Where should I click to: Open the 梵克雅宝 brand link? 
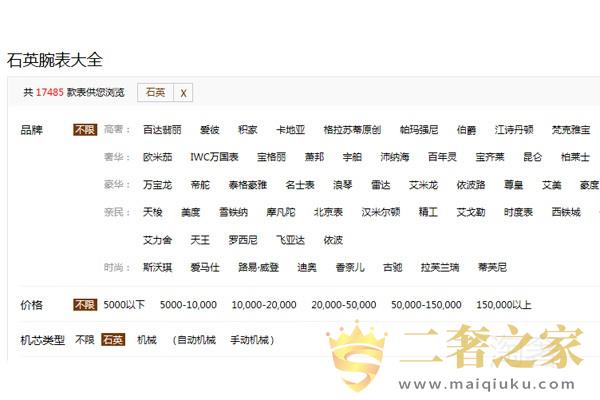(571, 130)
